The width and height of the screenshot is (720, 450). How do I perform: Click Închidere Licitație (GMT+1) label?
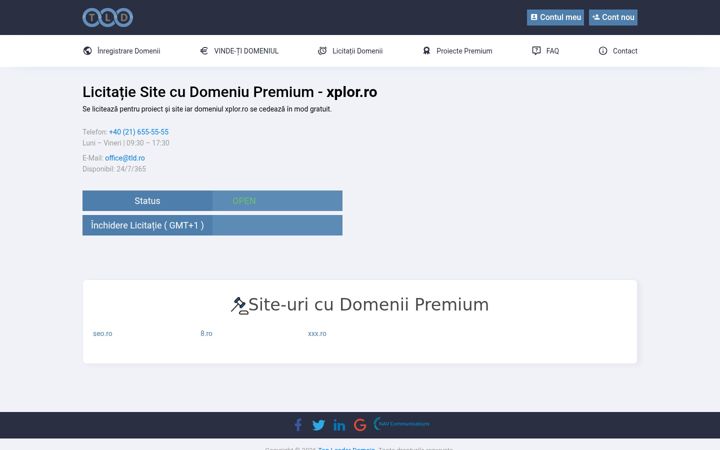147,225
